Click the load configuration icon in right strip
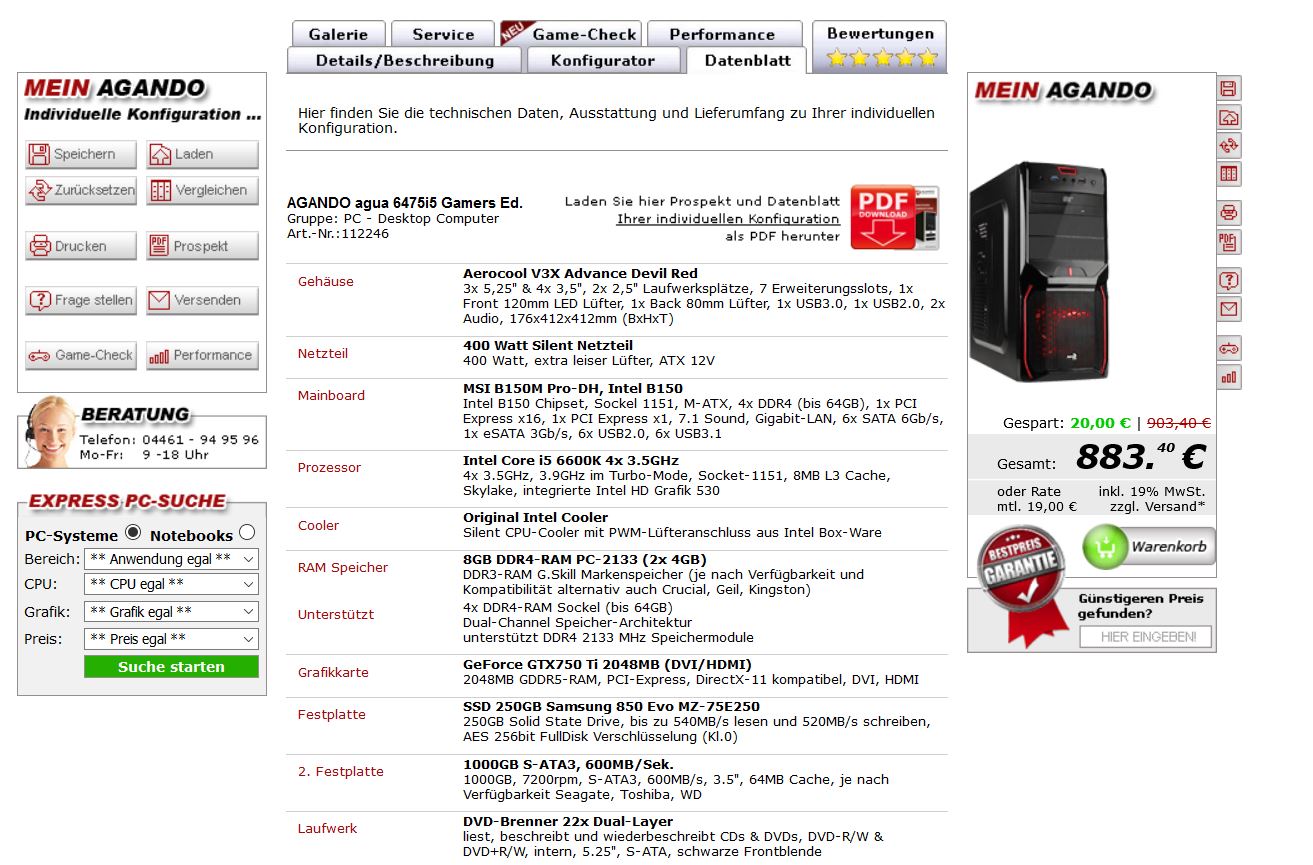This screenshot has width=1313, height=865. (x=1229, y=117)
